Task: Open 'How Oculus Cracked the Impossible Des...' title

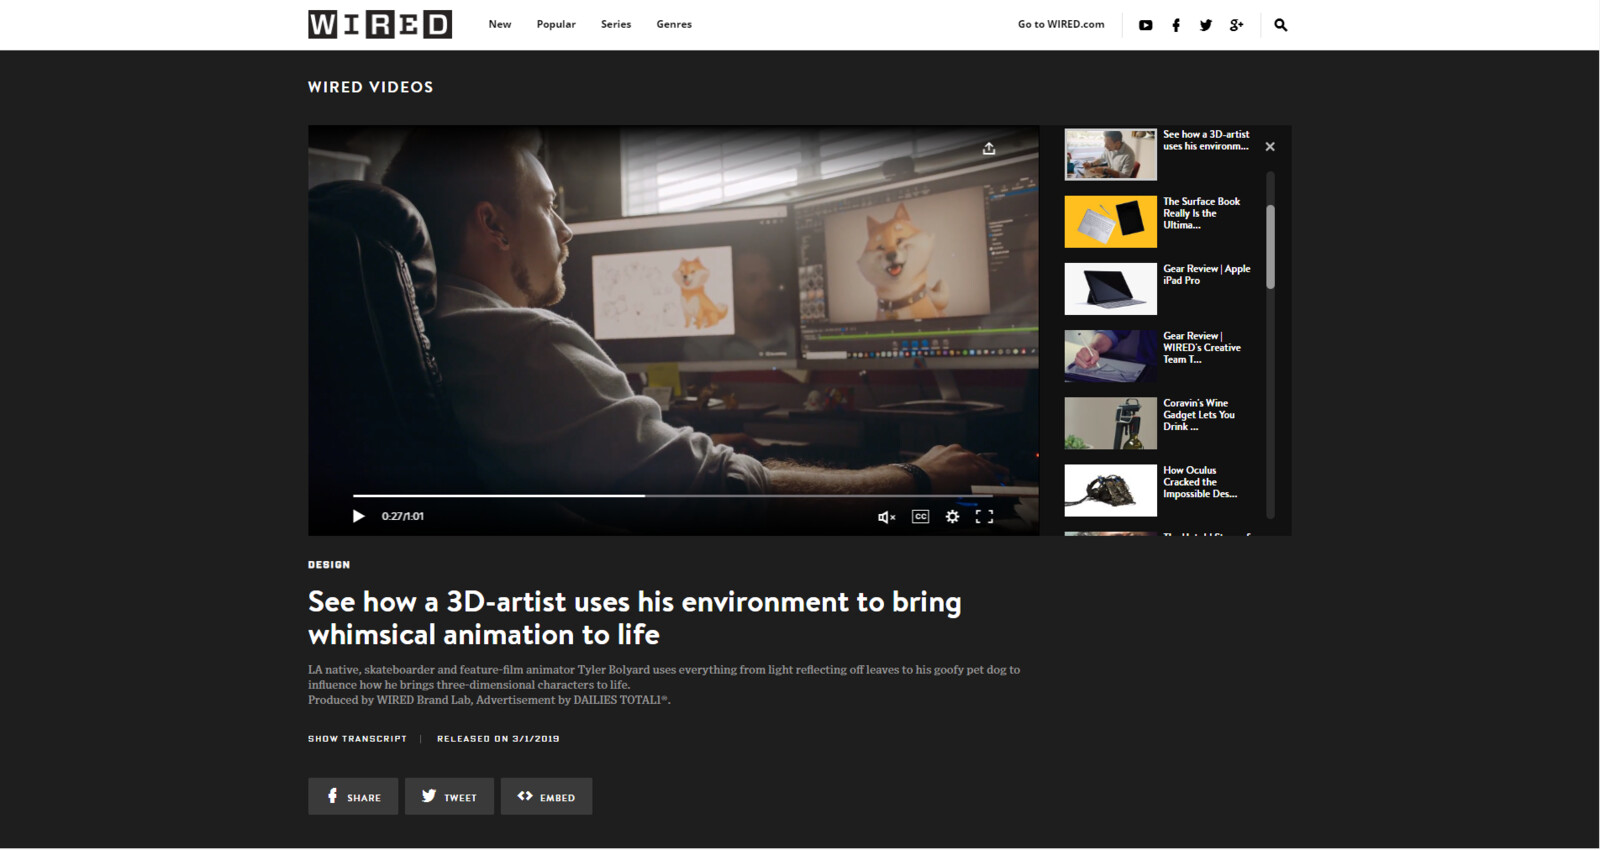Action: [1200, 482]
